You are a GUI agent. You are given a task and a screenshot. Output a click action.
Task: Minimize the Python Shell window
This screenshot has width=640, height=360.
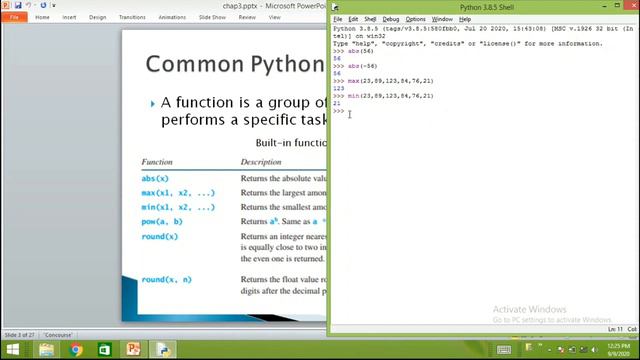604,6
